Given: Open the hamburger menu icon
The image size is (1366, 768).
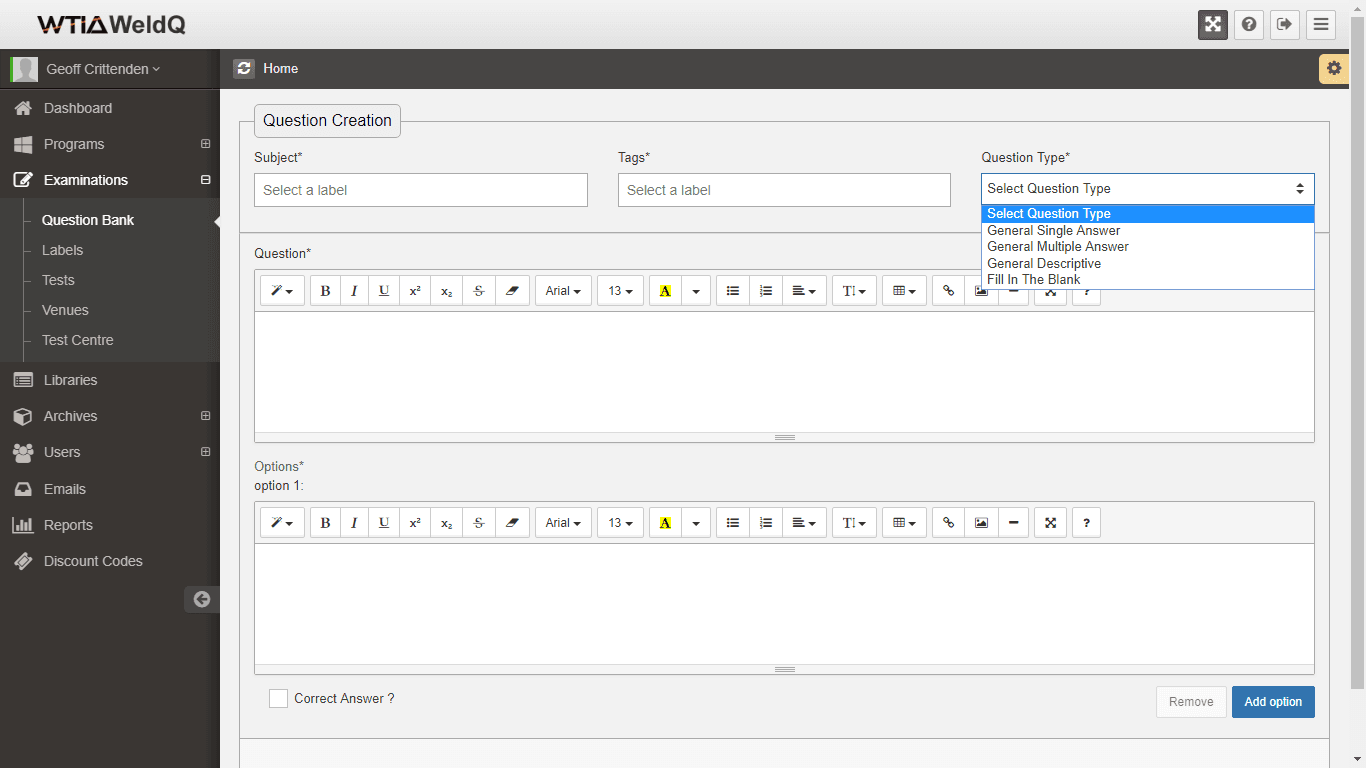Looking at the screenshot, I should [1321, 25].
